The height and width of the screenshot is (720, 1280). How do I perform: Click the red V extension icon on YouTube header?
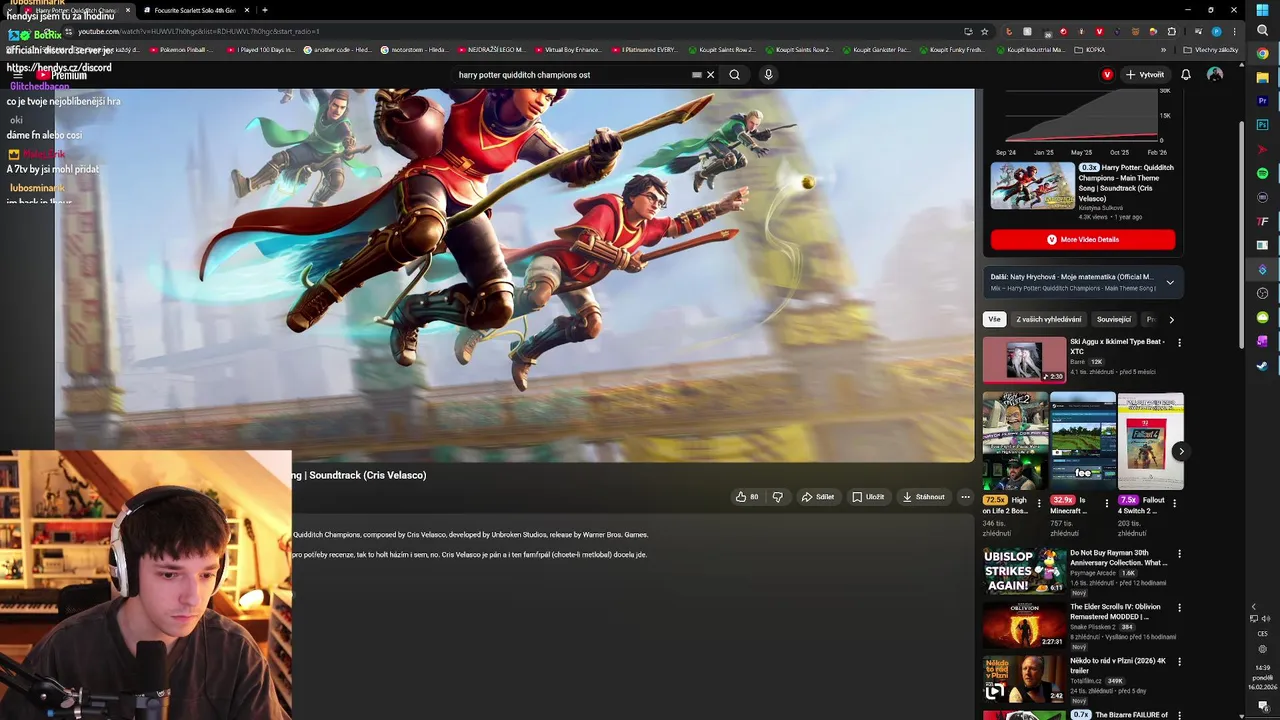coord(1107,75)
